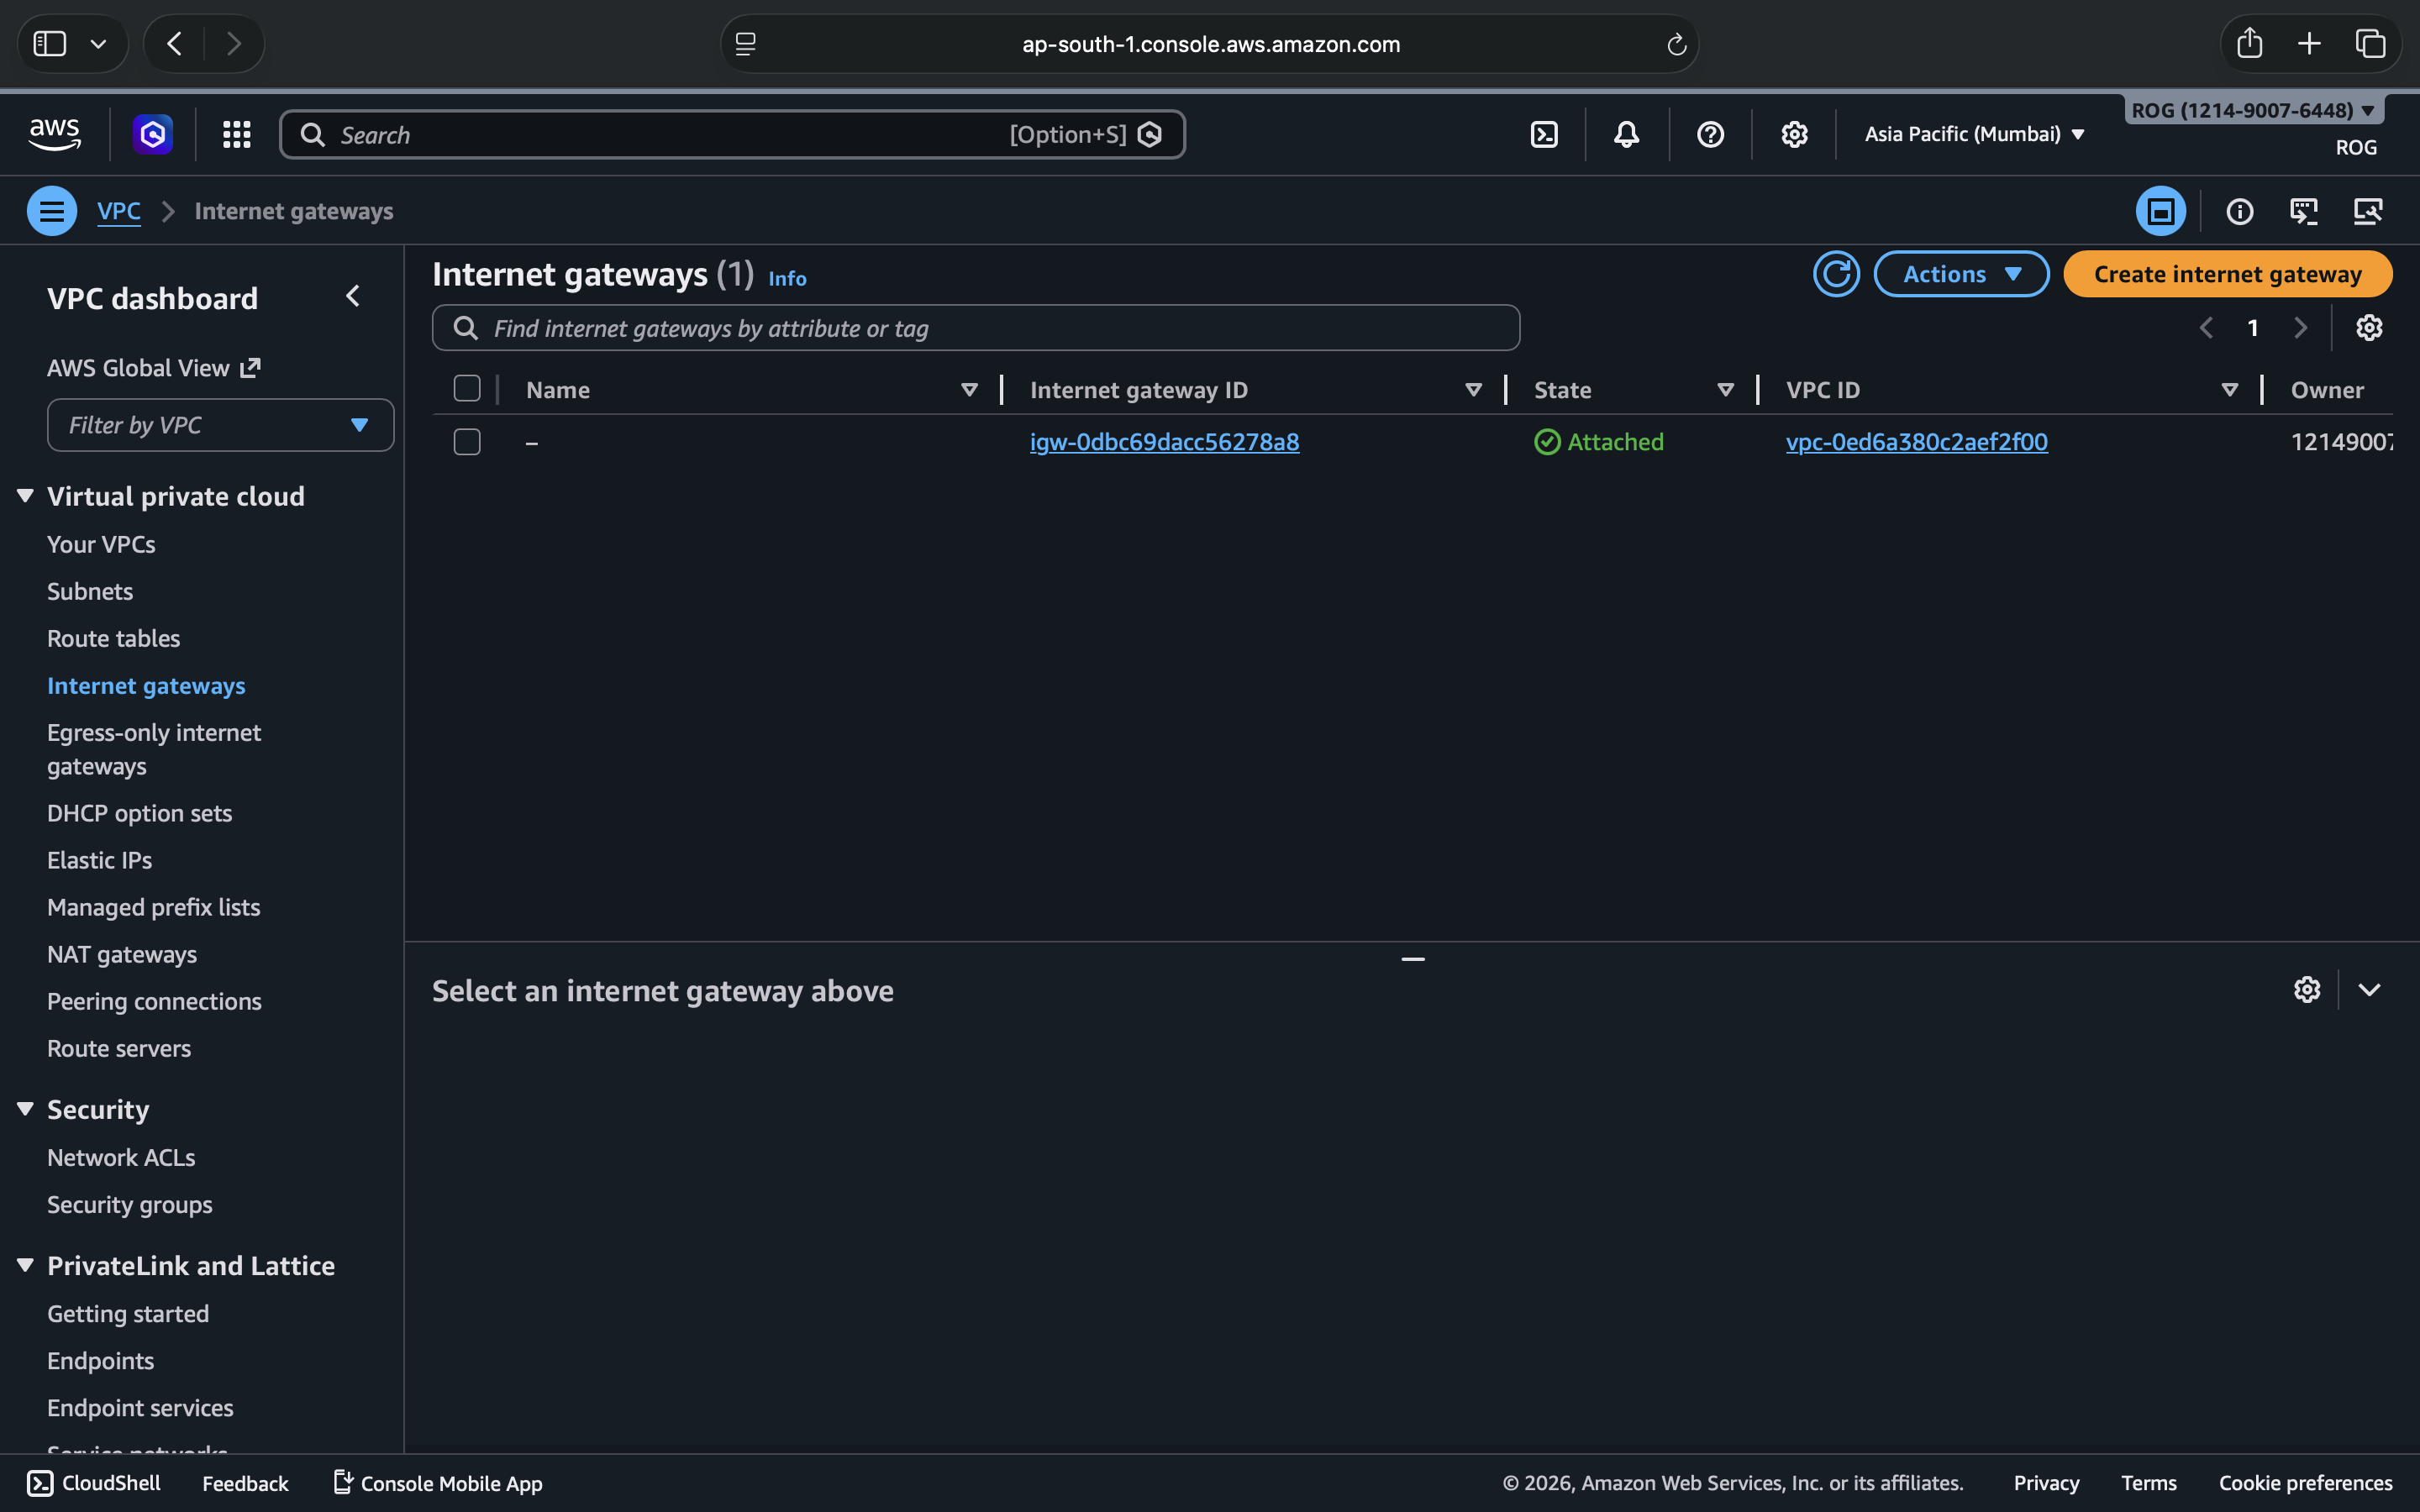
Task: Open the details panel preferences gear
Action: pos(2306,990)
